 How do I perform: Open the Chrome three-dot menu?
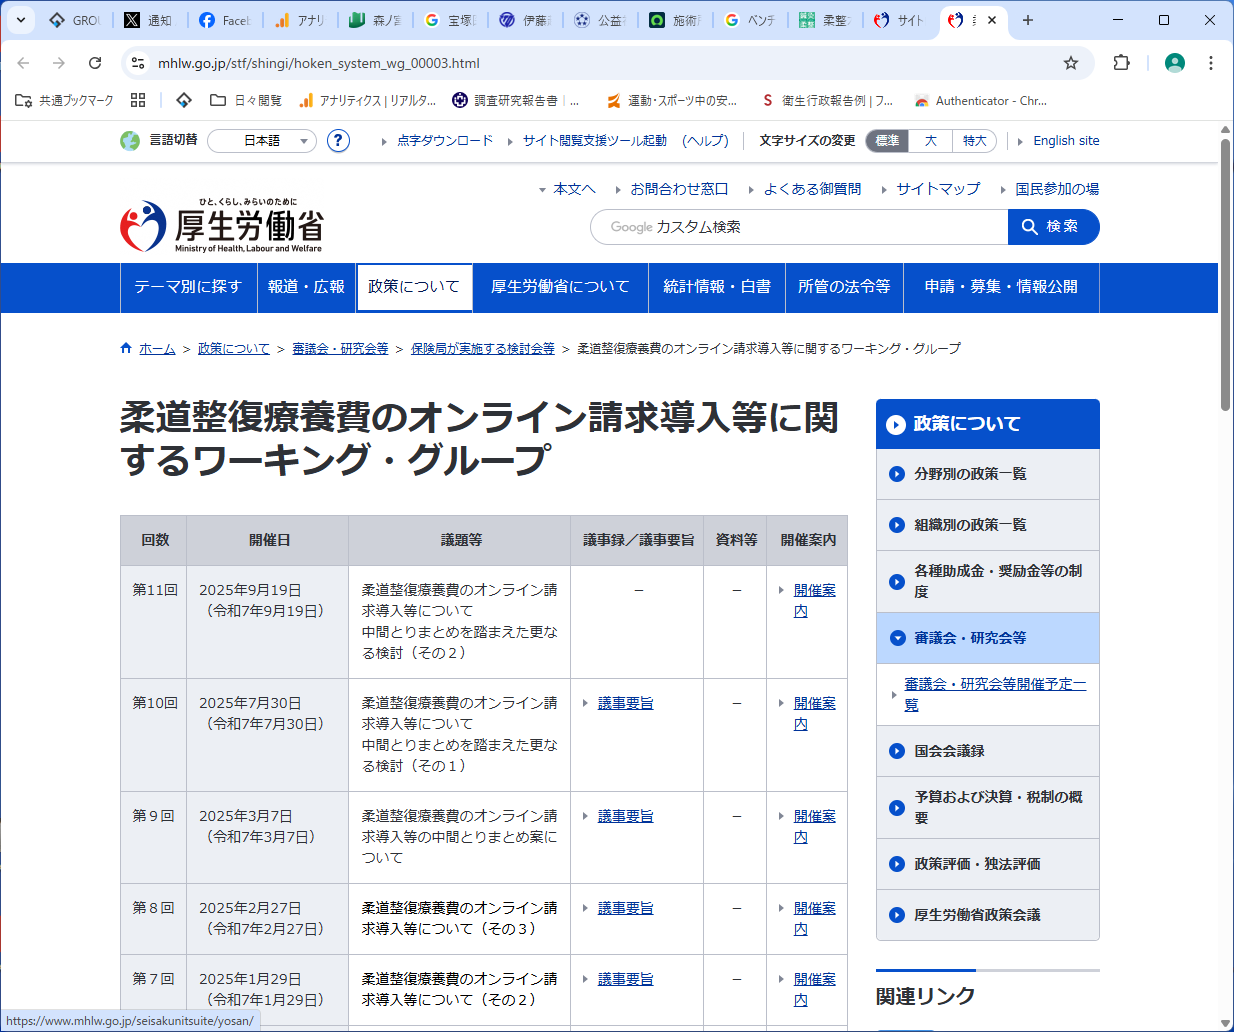coord(1210,63)
